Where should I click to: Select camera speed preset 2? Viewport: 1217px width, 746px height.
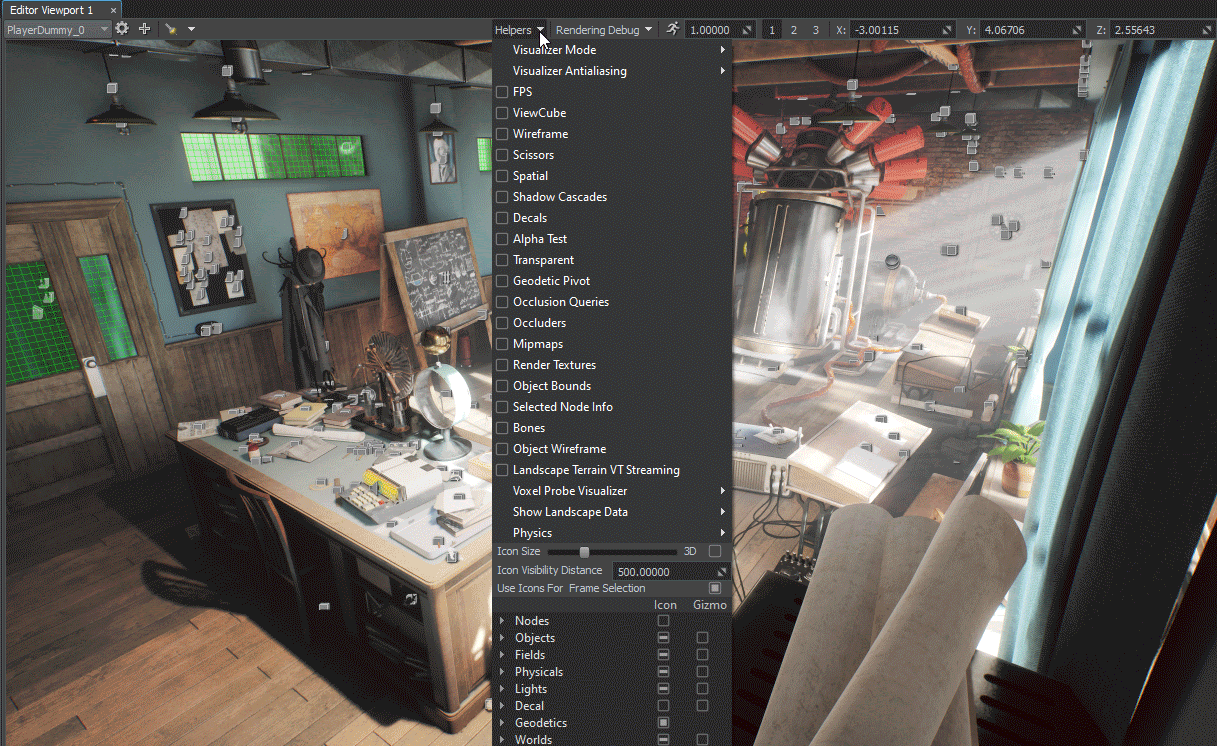pos(794,30)
